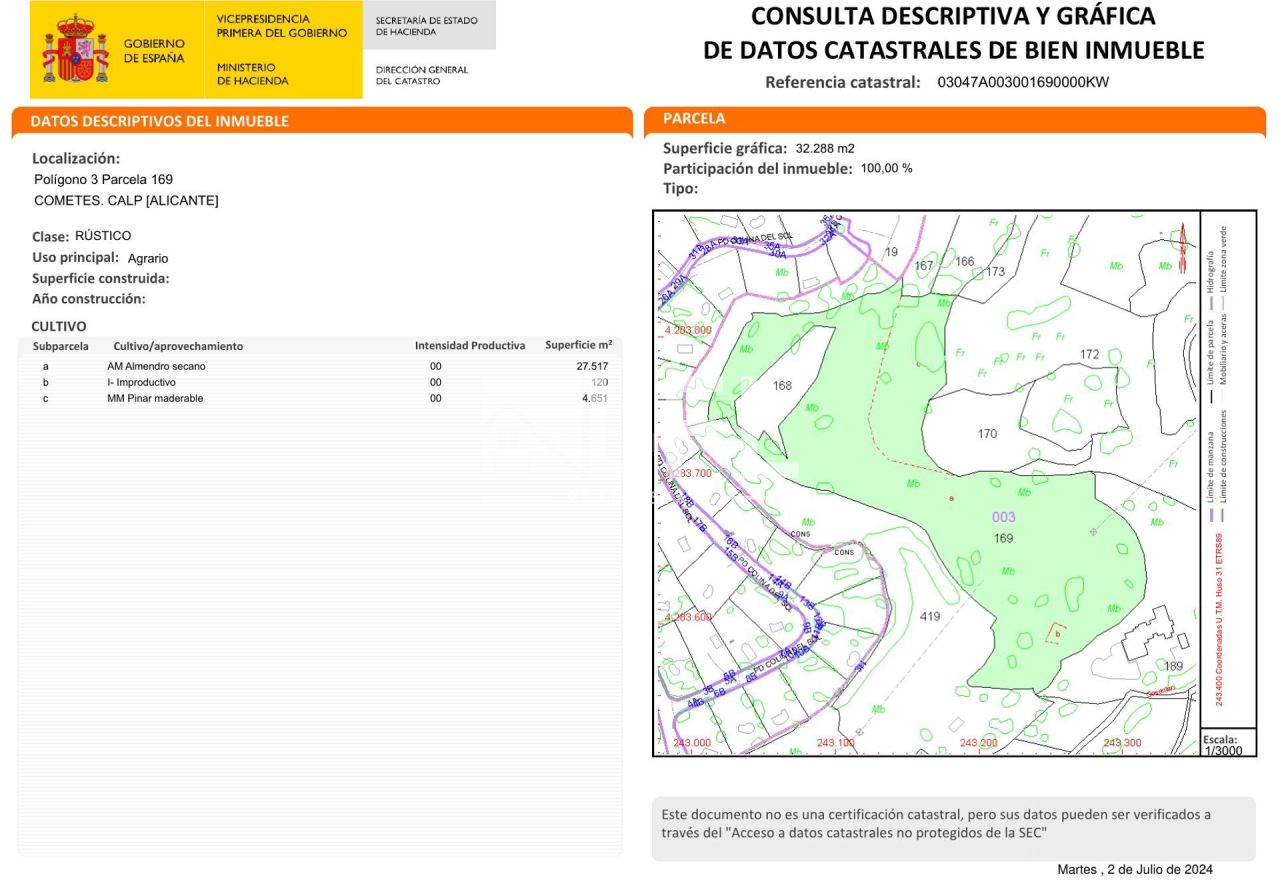Select parcel 169 label on the map
The width and height of the screenshot is (1280, 880).
click(1003, 538)
